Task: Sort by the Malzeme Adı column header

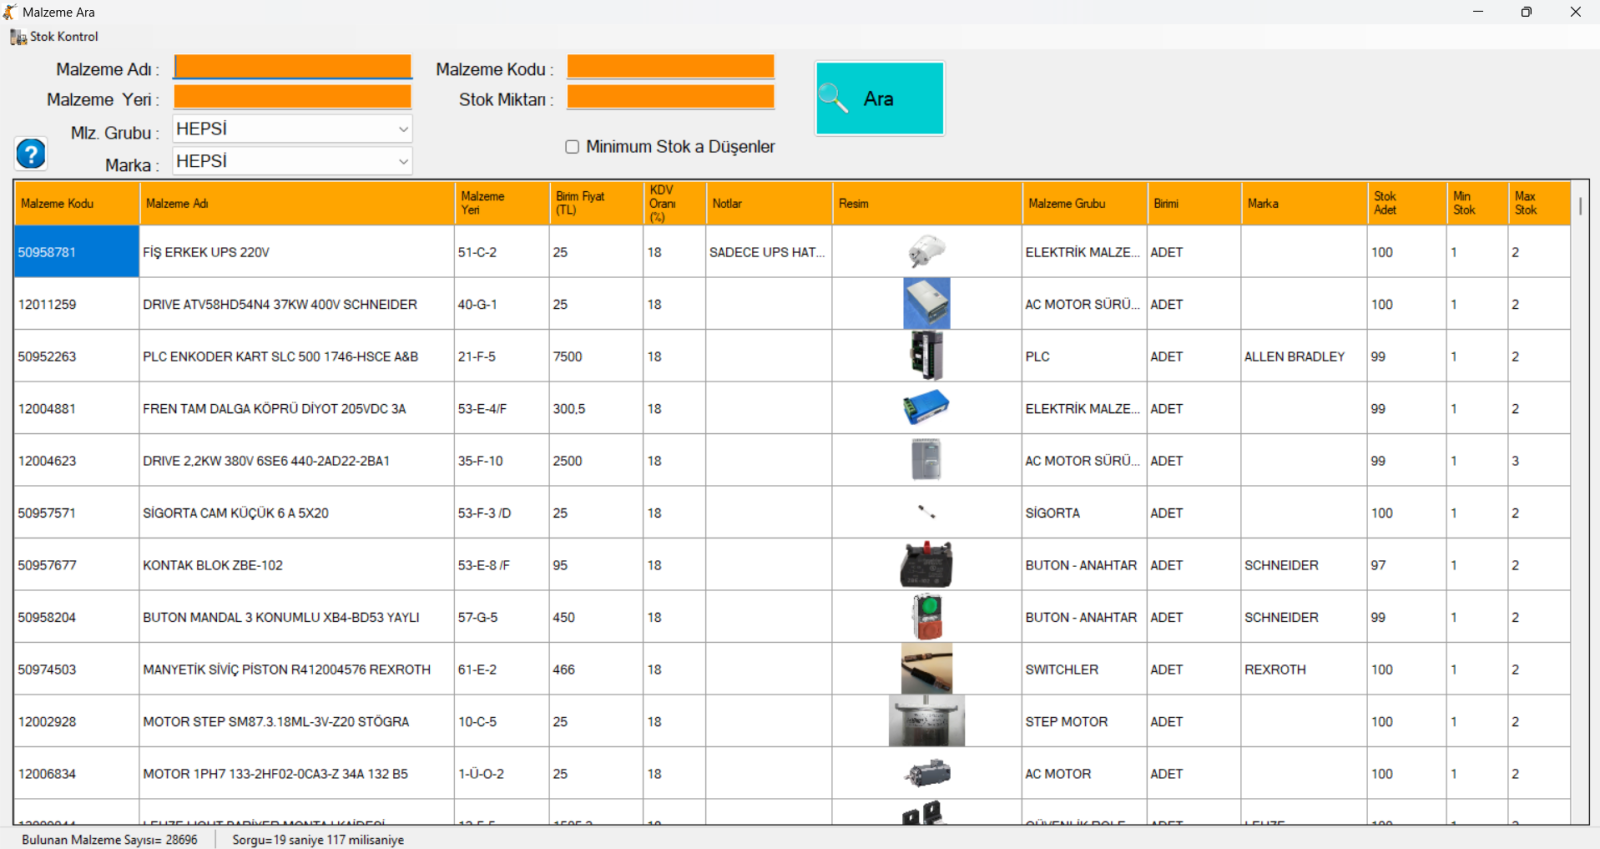Action: point(297,203)
